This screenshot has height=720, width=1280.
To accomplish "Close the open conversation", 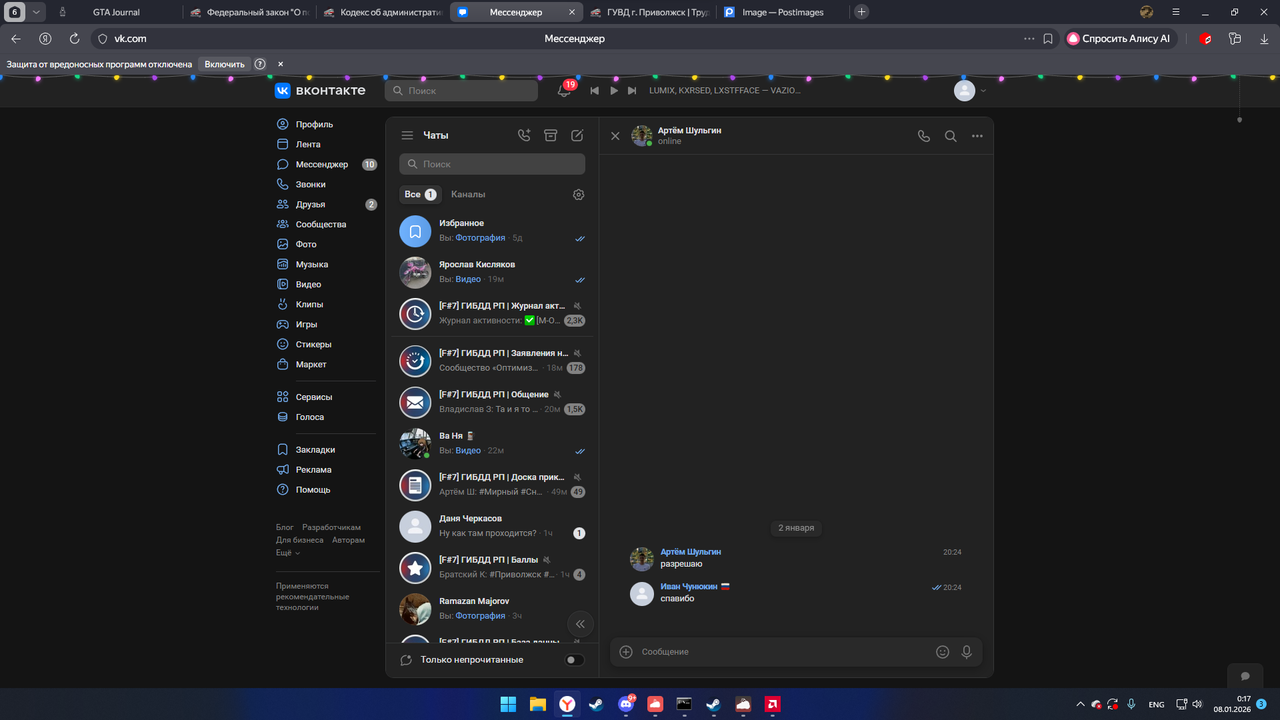I will click(615, 136).
